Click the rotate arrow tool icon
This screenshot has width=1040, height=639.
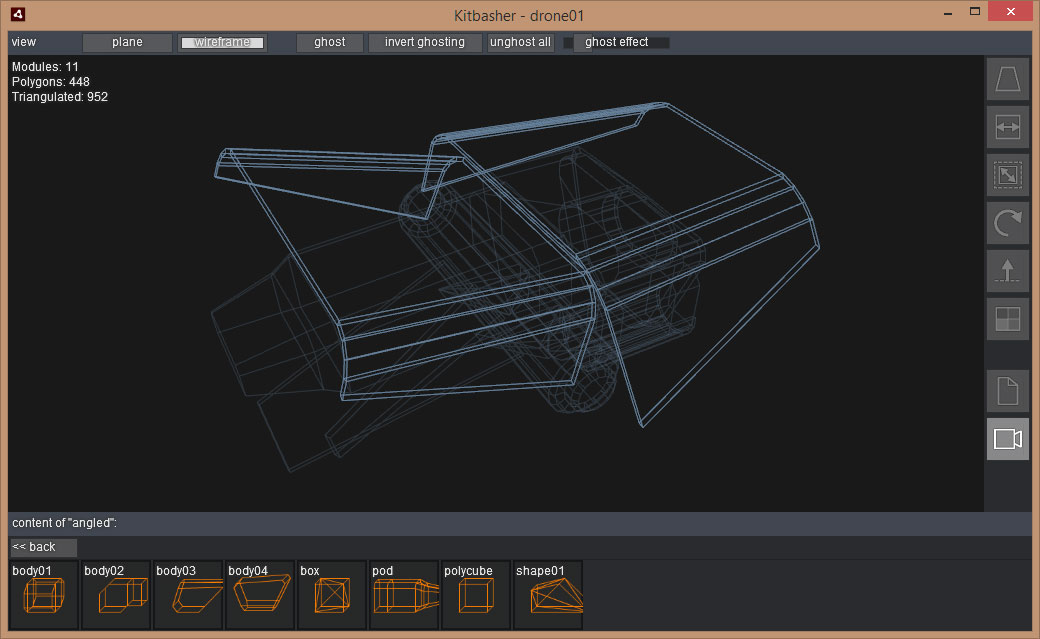coord(1007,223)
